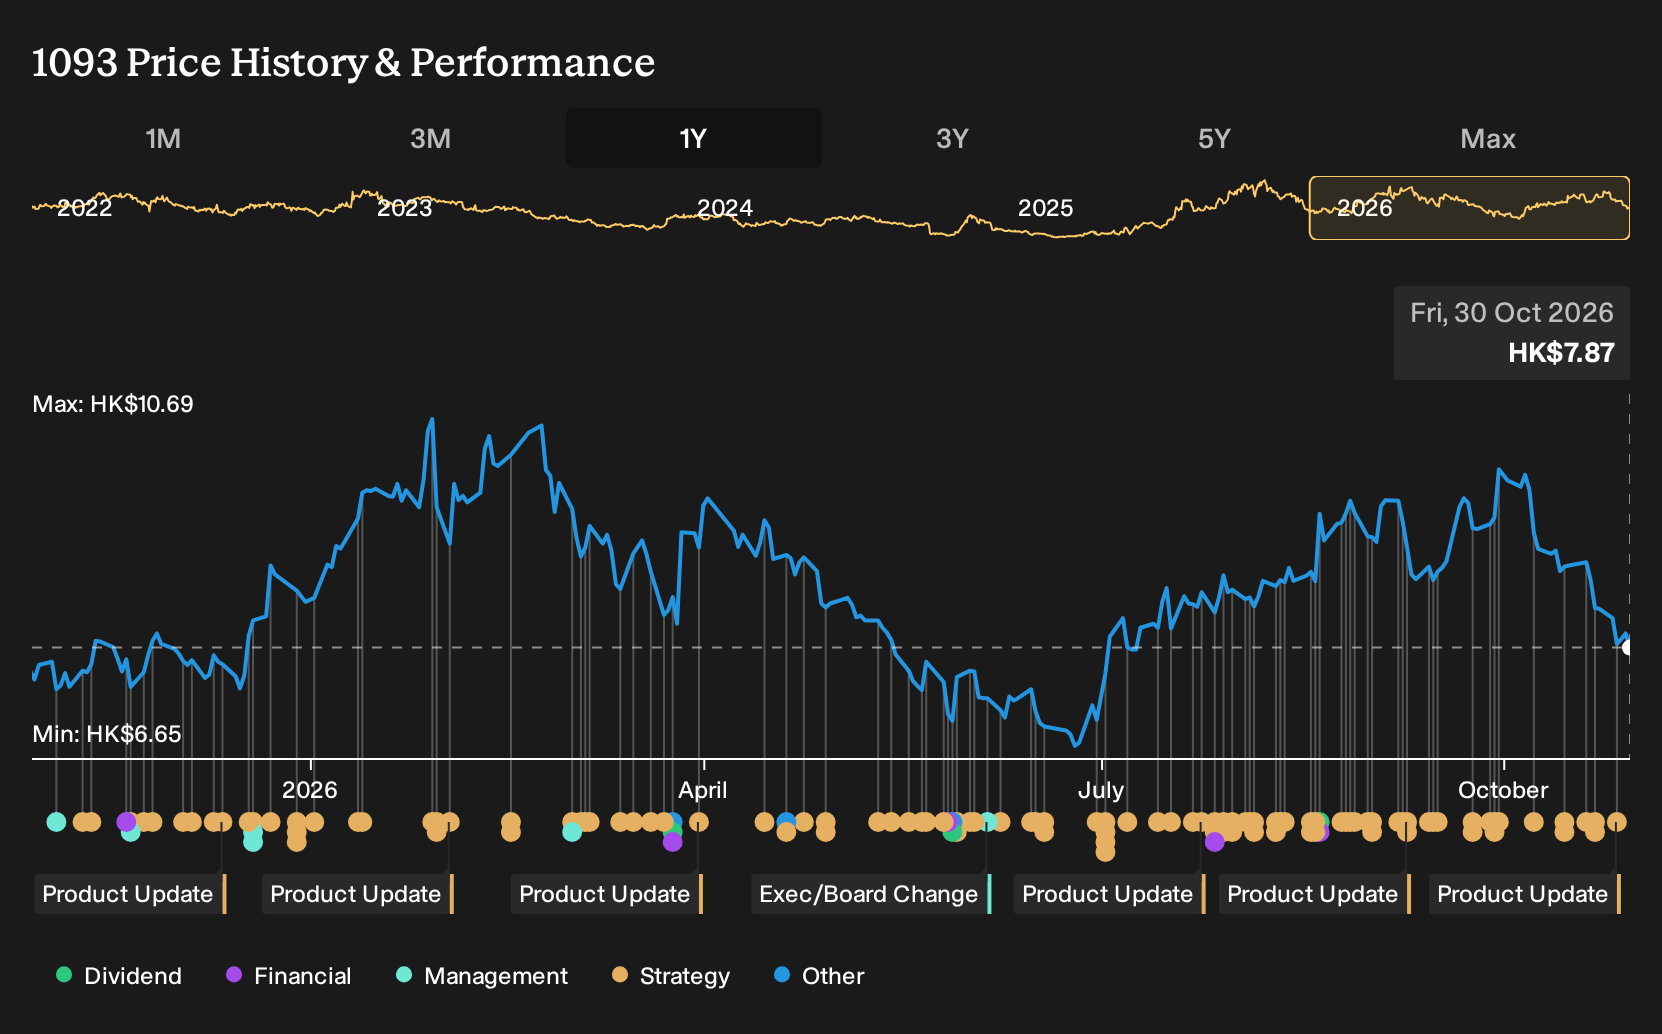Click the white current-price dot at chart end
This screenshot has width=1662, height=1034.
pos(1628,648)
